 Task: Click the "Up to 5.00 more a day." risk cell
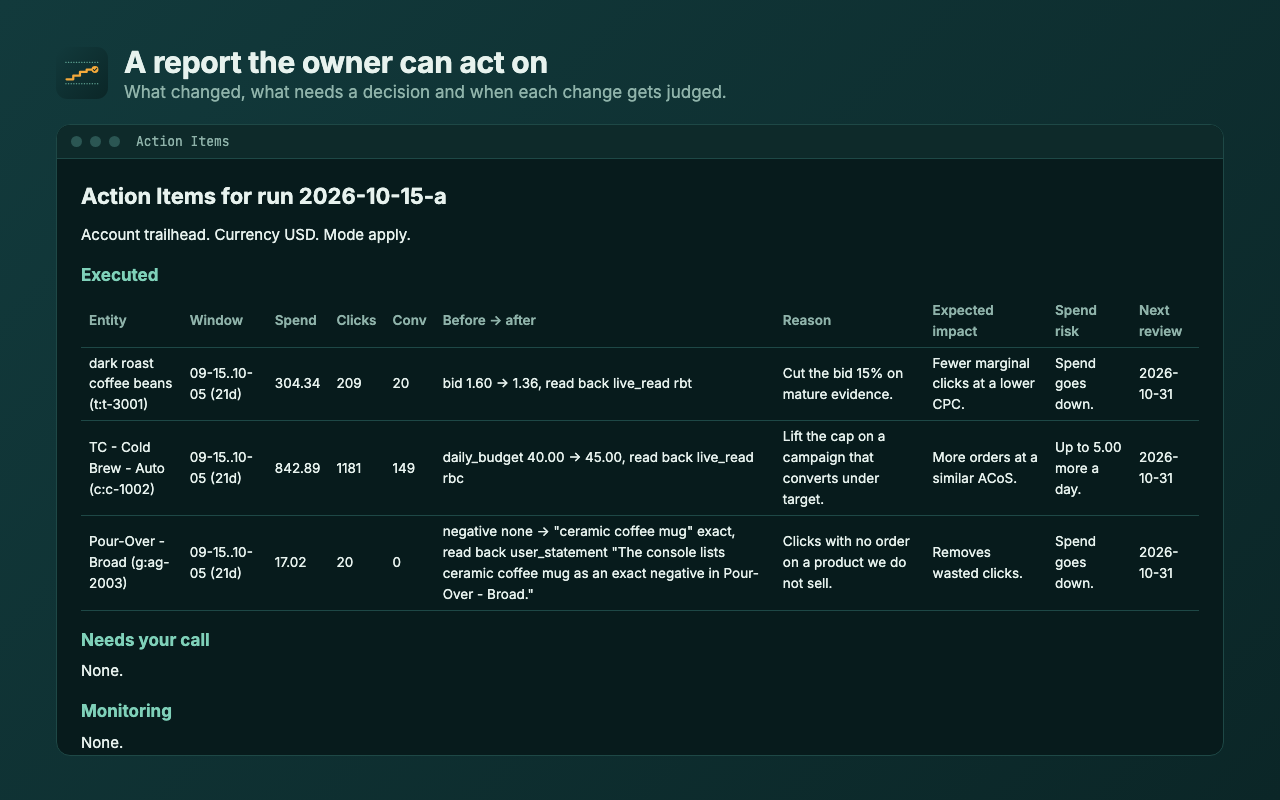coord(1088,468)
